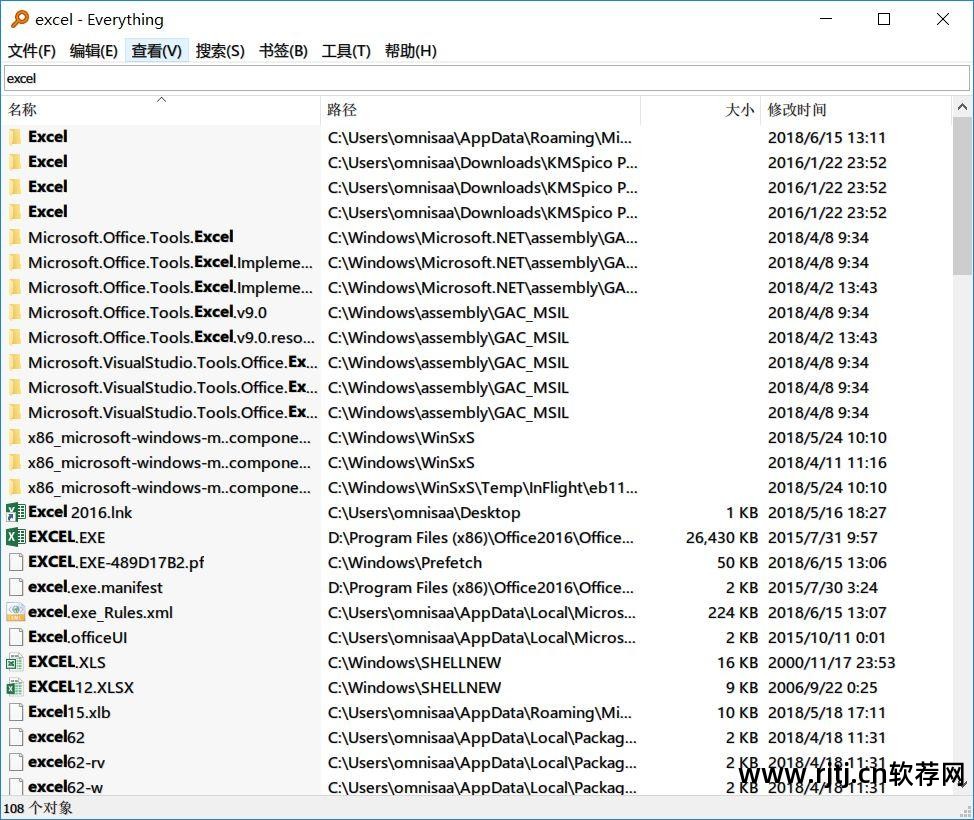Click the XML icon of excel.exe_Rules.xml
The height and width of the screenshot is (820, 974).
16,612
